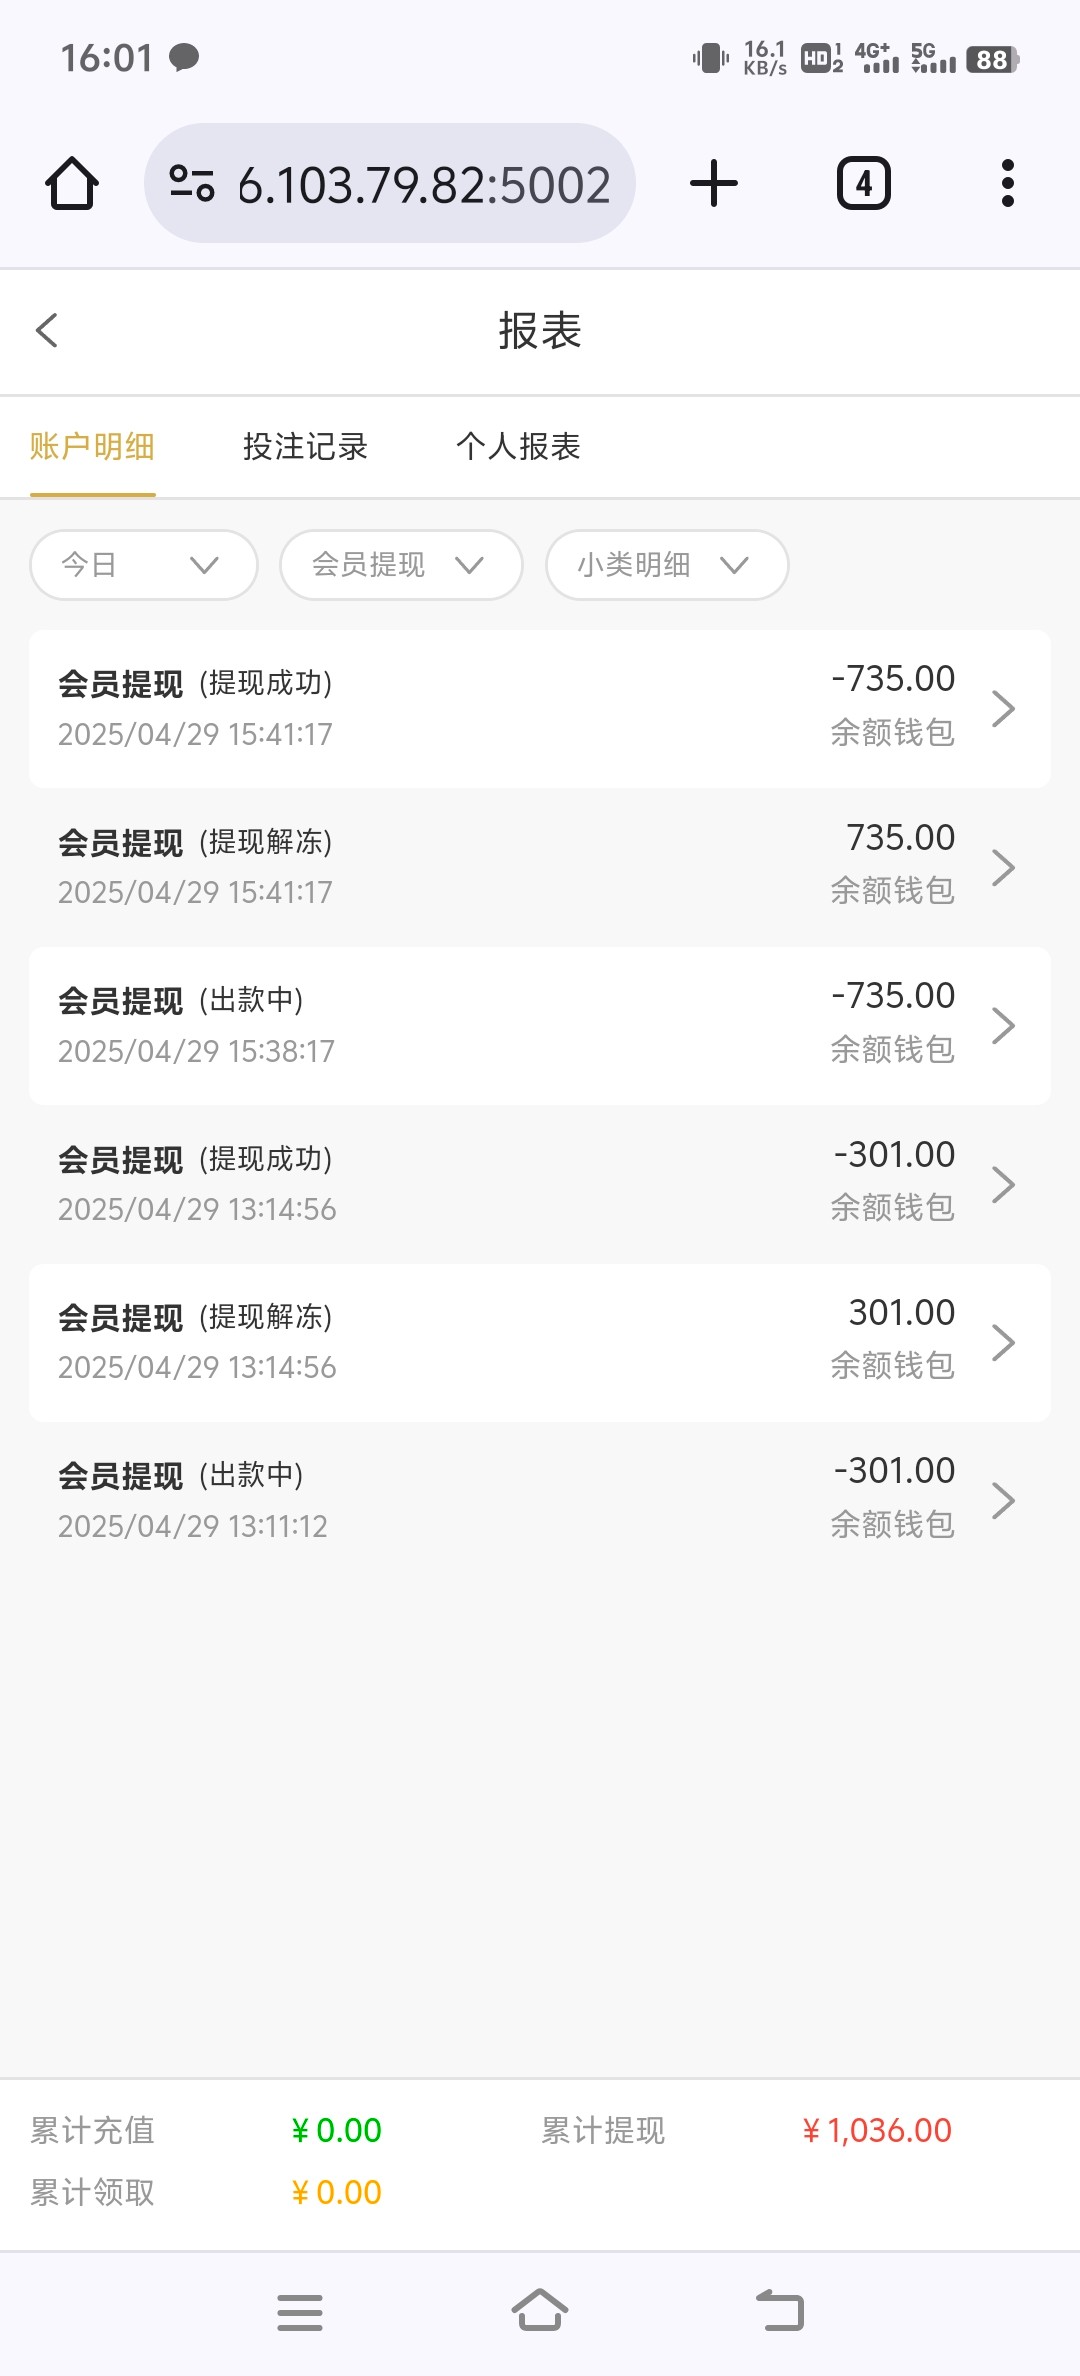Viewport: 1080px width, 2376px height.
Task: Tap Android recent apps menu button
Action: click(300, 2312)
